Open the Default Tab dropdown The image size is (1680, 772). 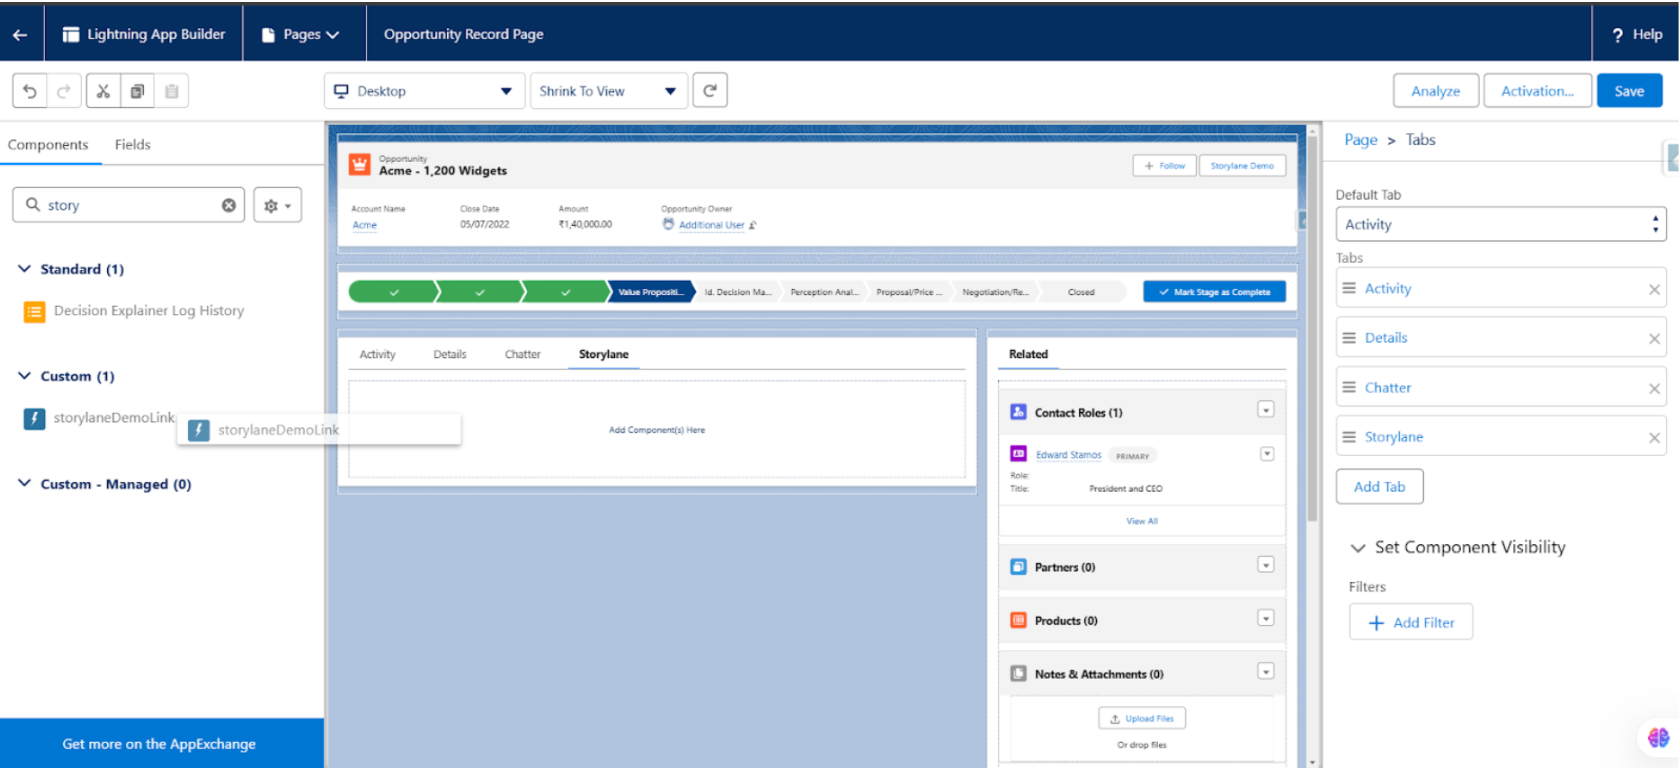coord(1500,225)
